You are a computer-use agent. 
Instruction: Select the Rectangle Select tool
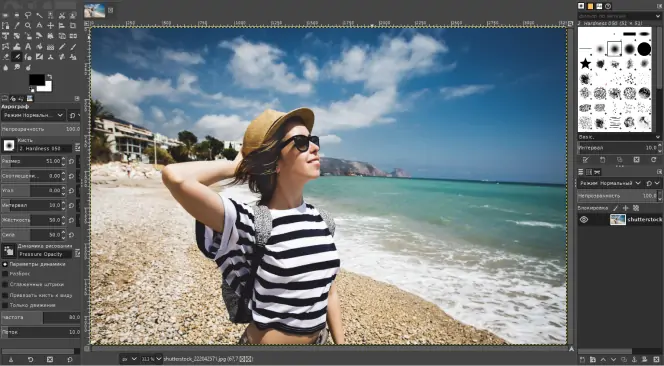click(x=5, y=15)
